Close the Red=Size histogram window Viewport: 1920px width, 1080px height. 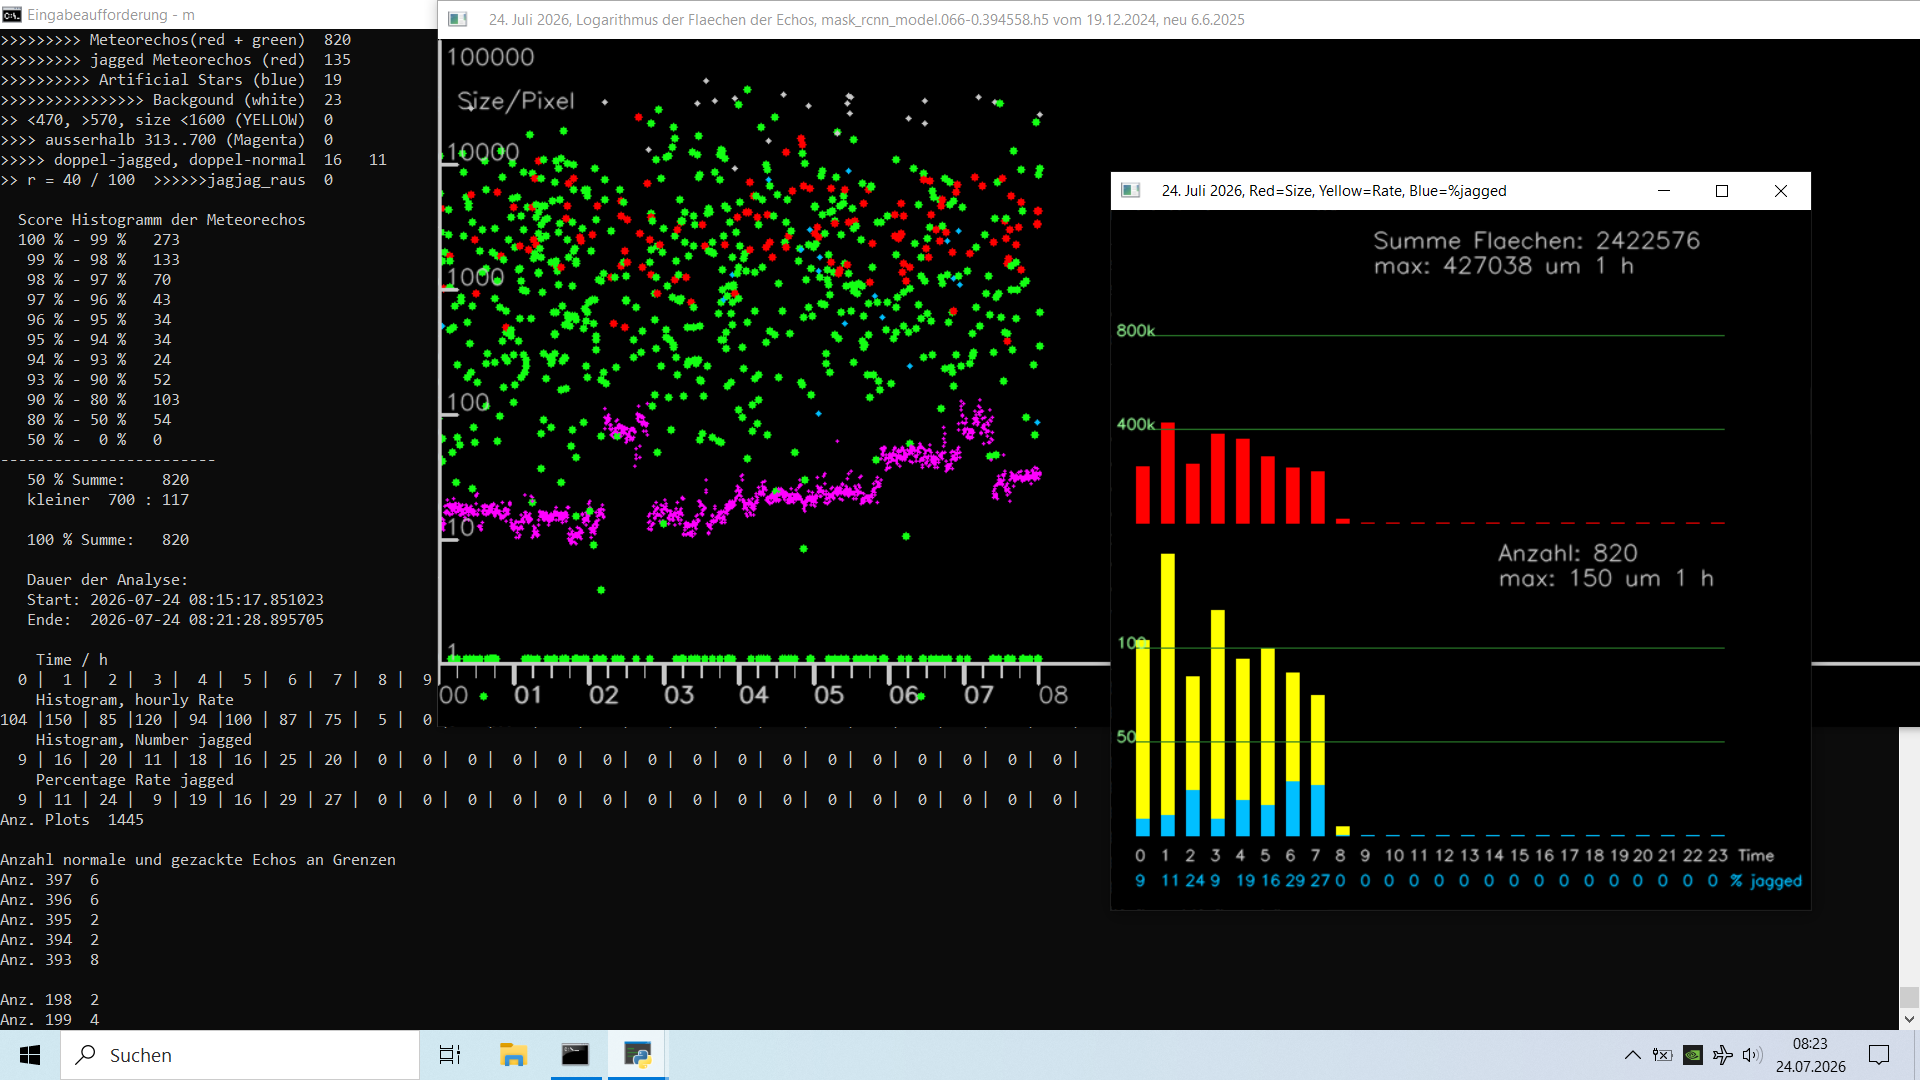[x=1781, y=190]
